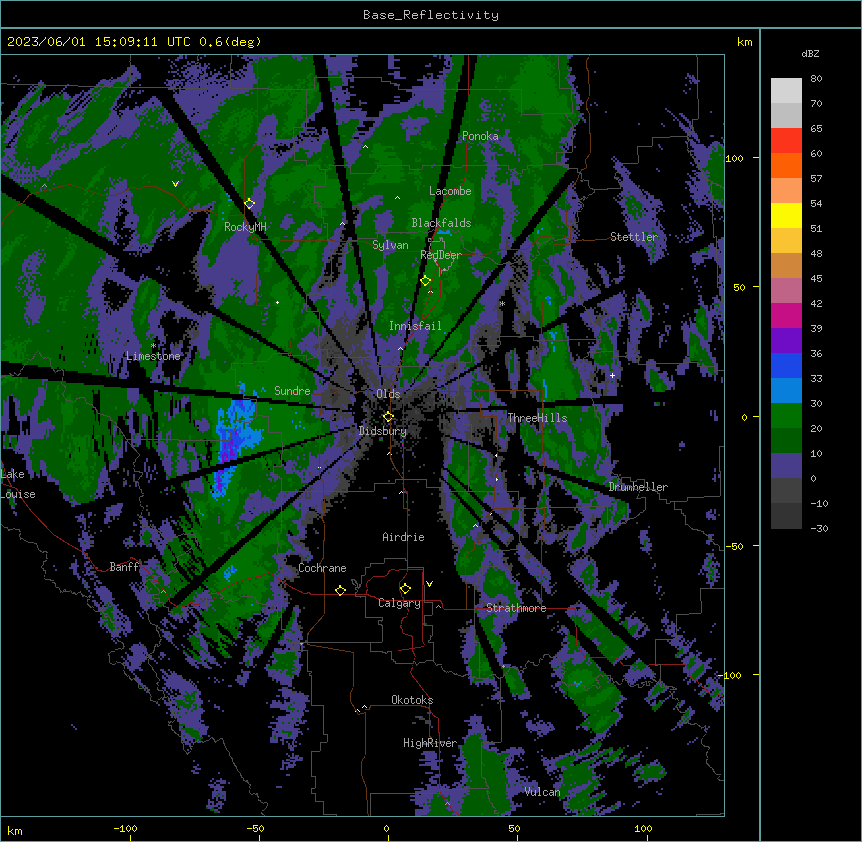
Task: Click the blue-purple storm cell southwest of Sundre
Action: tap(232, 442)
